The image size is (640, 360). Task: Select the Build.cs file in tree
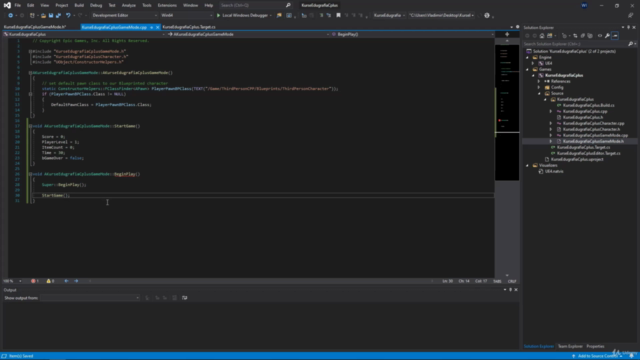(x=588, y=105)
